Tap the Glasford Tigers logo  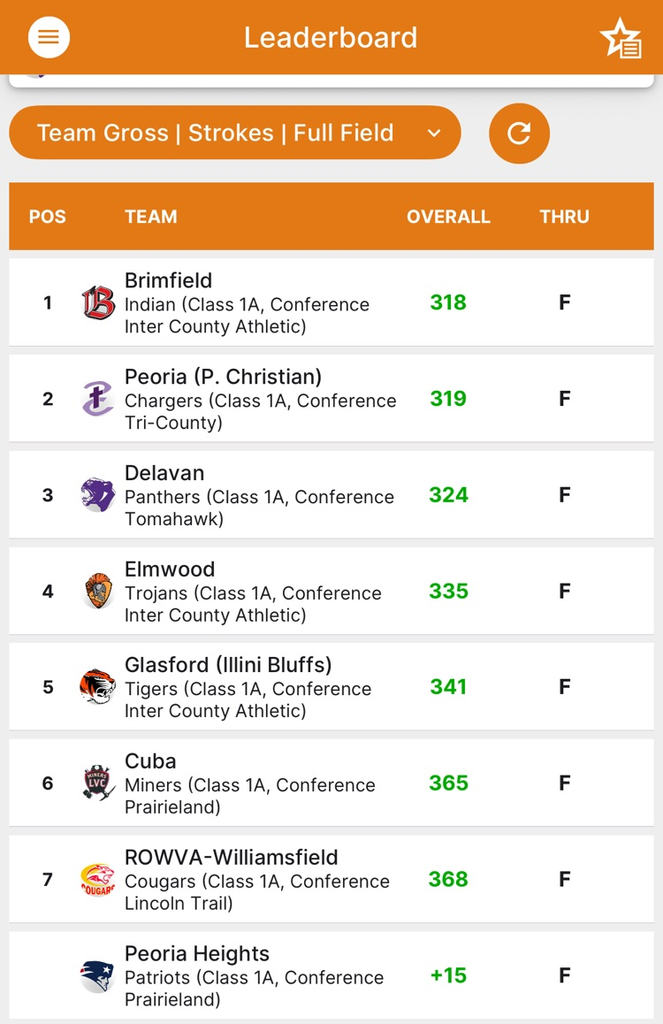click(x=98, y=687)
